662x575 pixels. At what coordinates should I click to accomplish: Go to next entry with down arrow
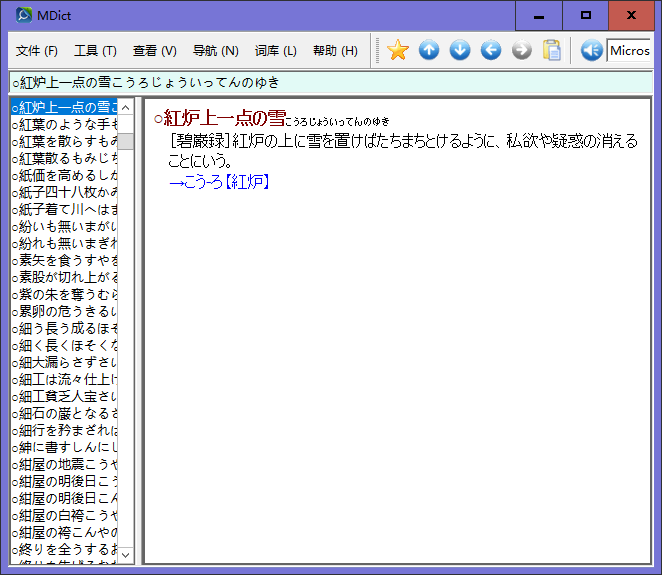click(x=460, y=50)
